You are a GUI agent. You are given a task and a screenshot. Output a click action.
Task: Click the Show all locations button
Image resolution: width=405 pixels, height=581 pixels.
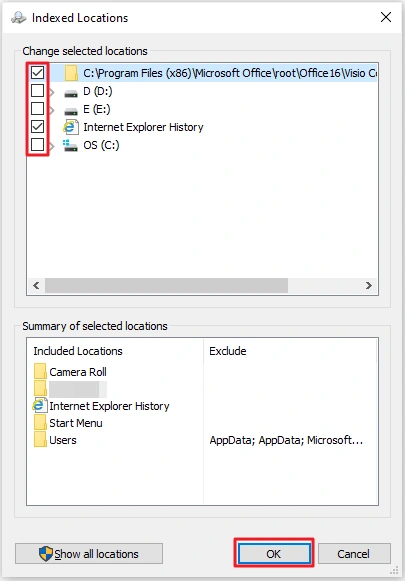(89, 554)
